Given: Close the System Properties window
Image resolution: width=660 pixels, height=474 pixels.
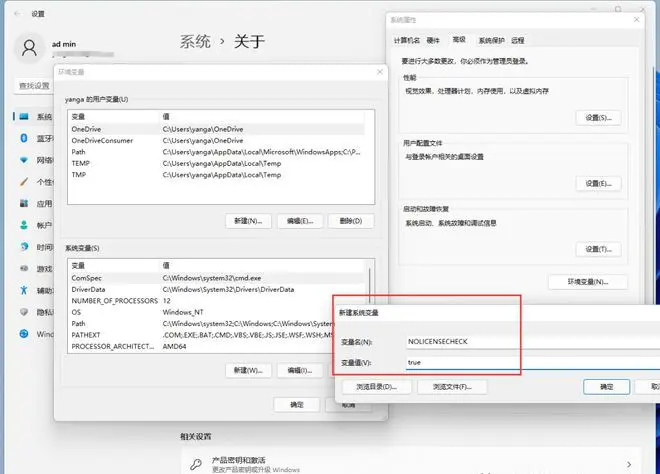Looking at the screenshot, I should [x=636, y=19].
